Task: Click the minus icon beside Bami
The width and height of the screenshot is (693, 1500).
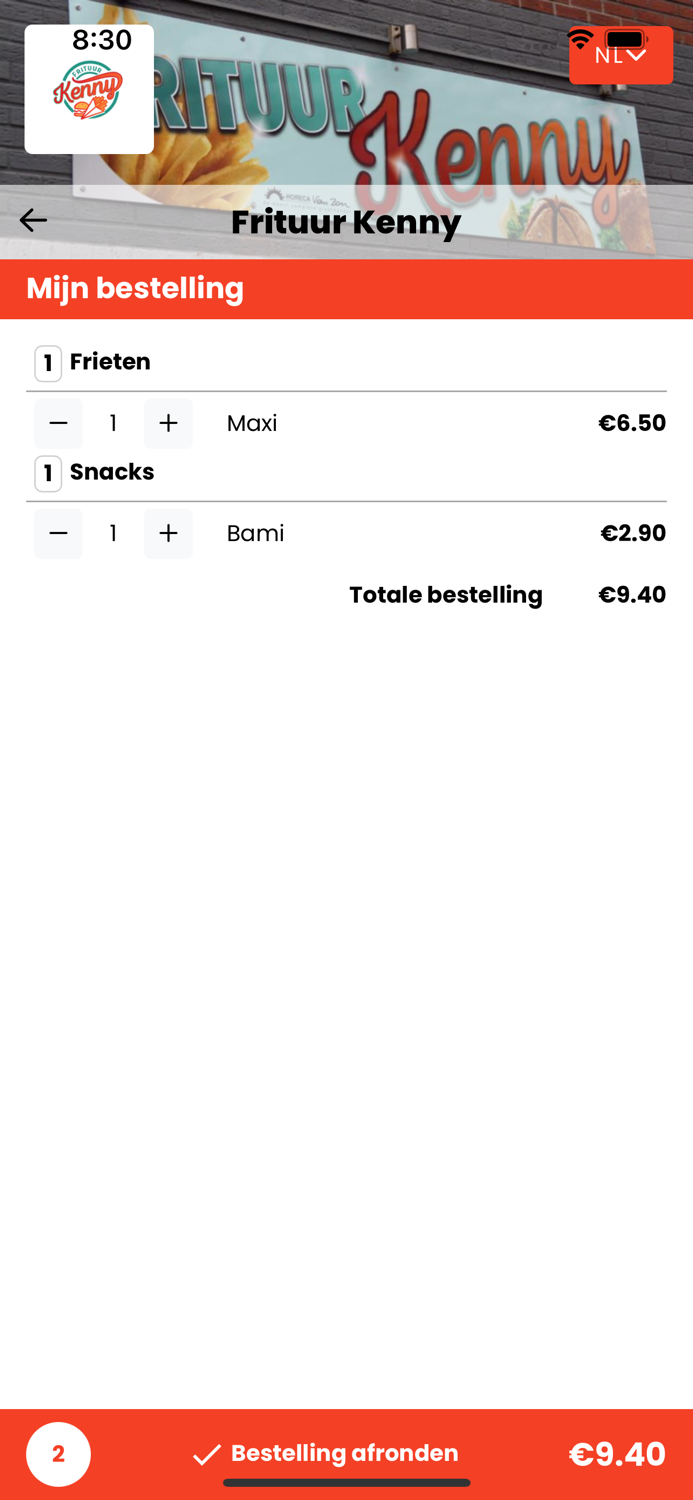Action: pyautogui.click(x=58, y=533)
